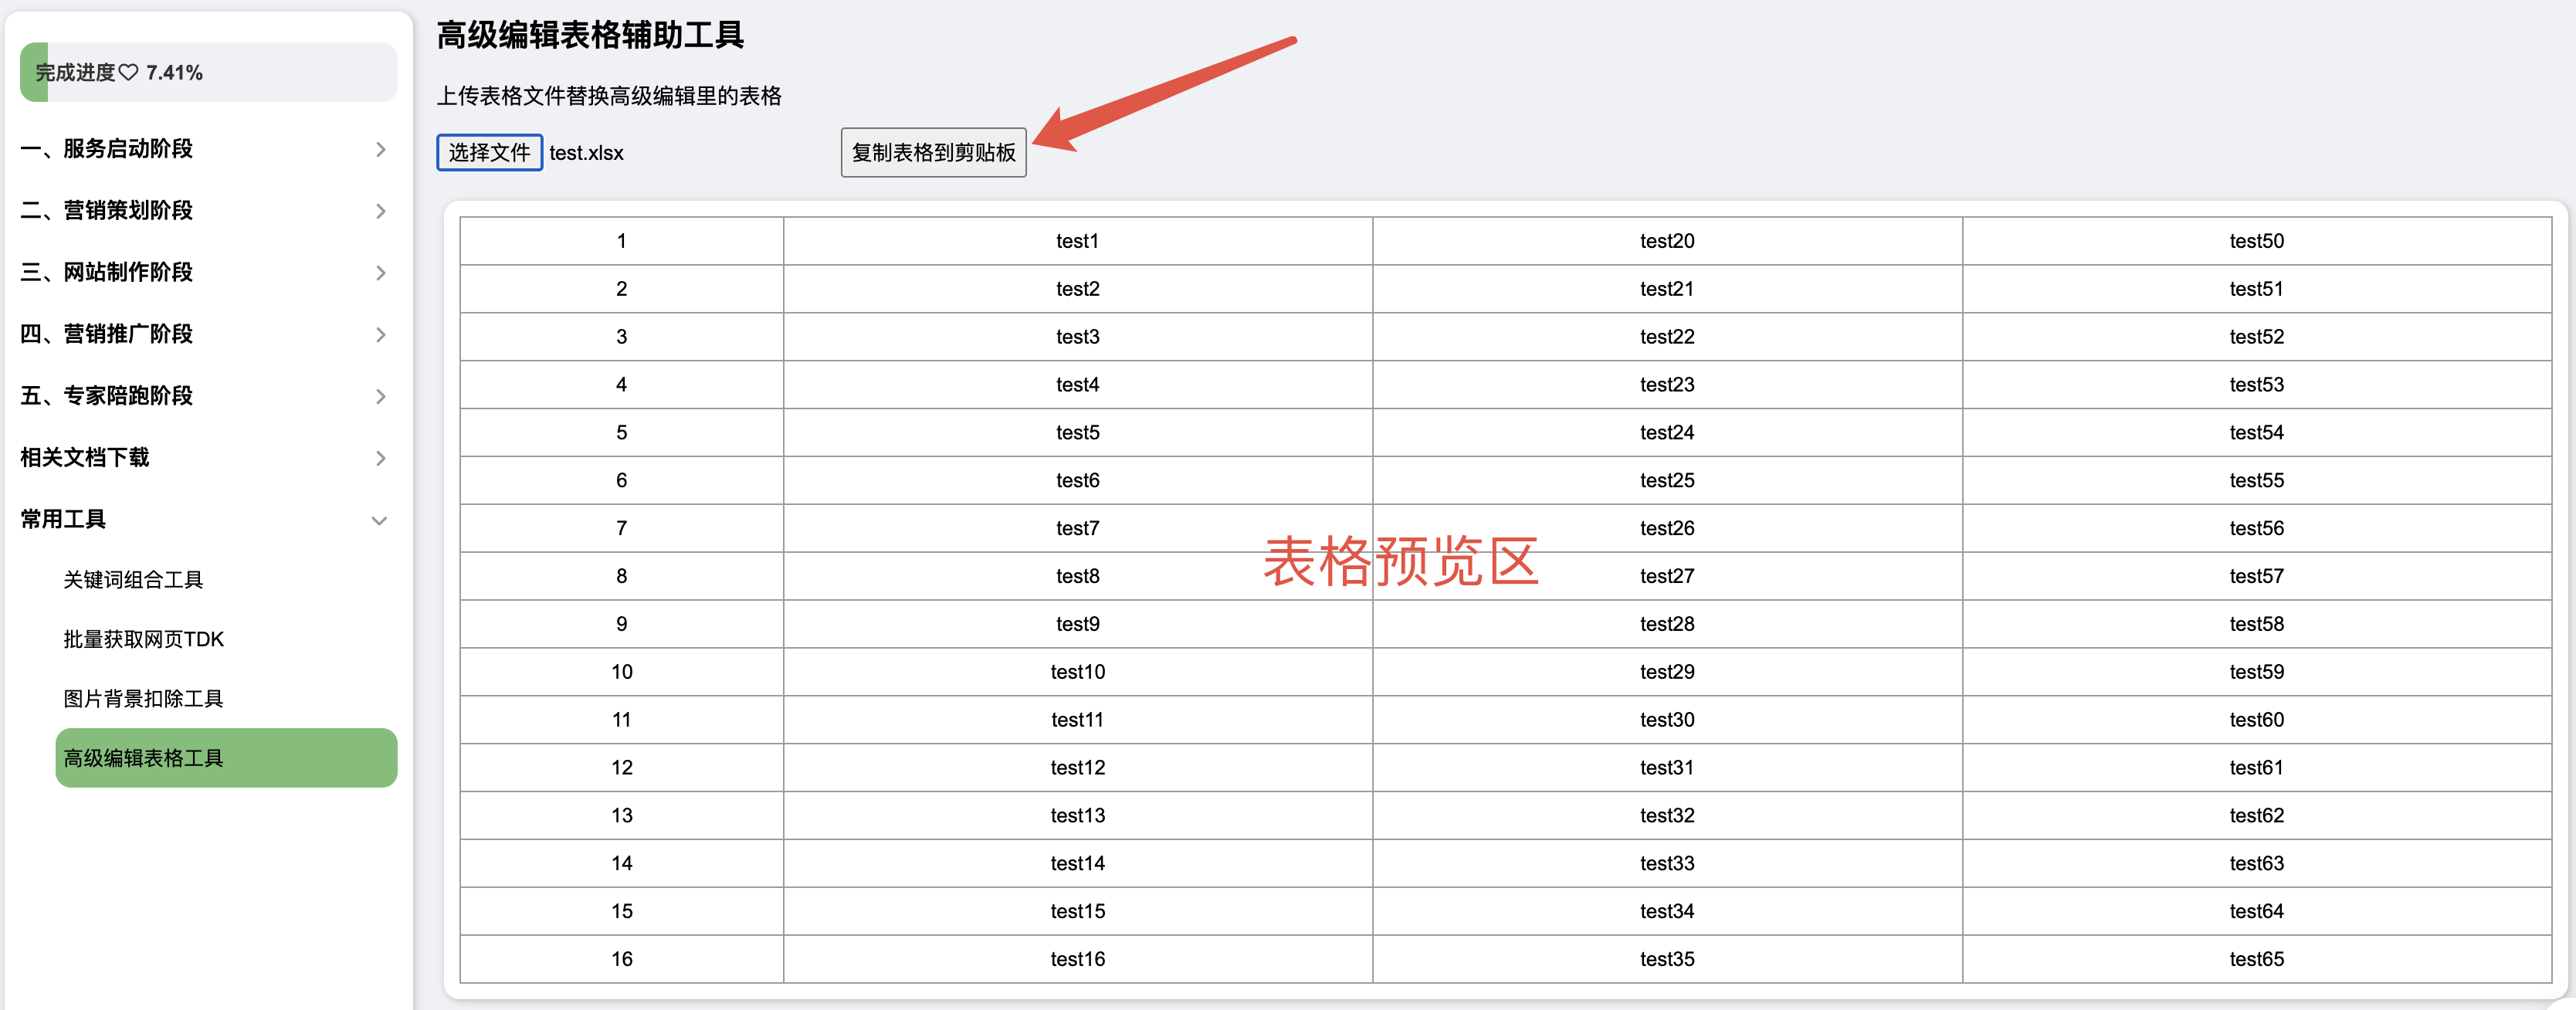Open 批量获取网页TDK menu item
The height and width of the screenshot is (1010, 2576).
(226, 639)
